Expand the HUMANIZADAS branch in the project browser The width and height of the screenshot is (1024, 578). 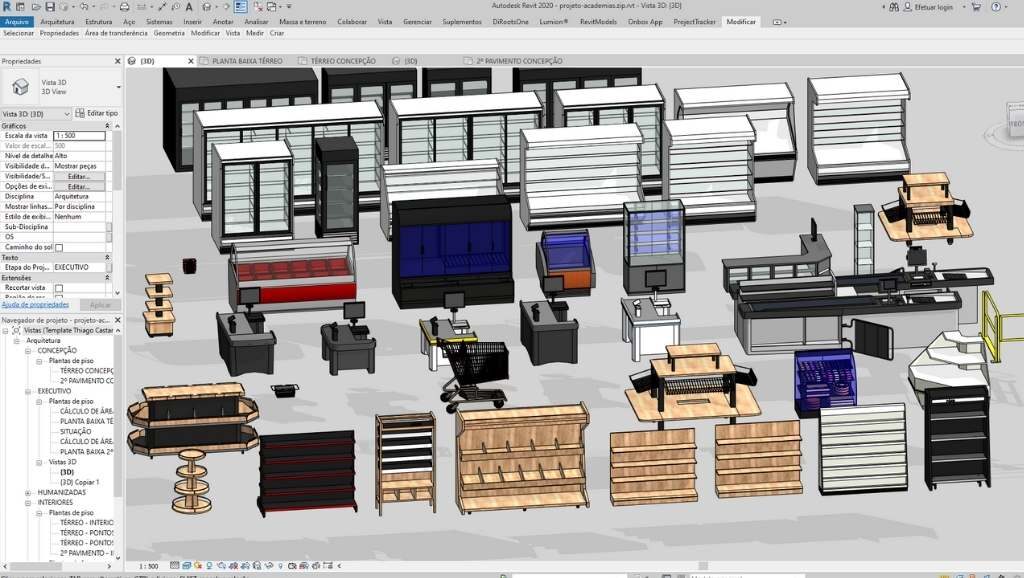[27, 493]
